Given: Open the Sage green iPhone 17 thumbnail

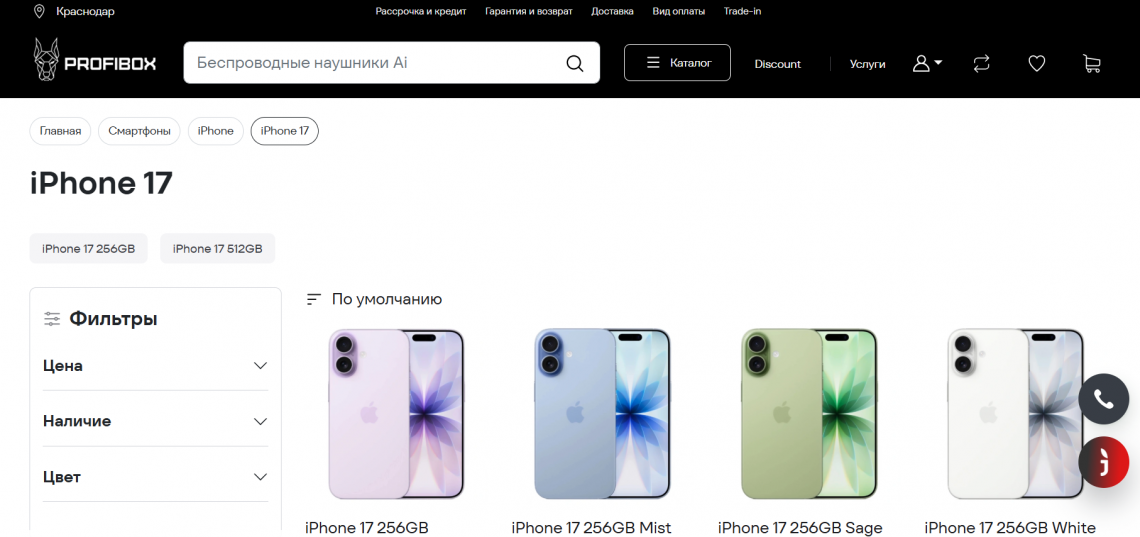Looking at the screenshot, I should [808, 413].
